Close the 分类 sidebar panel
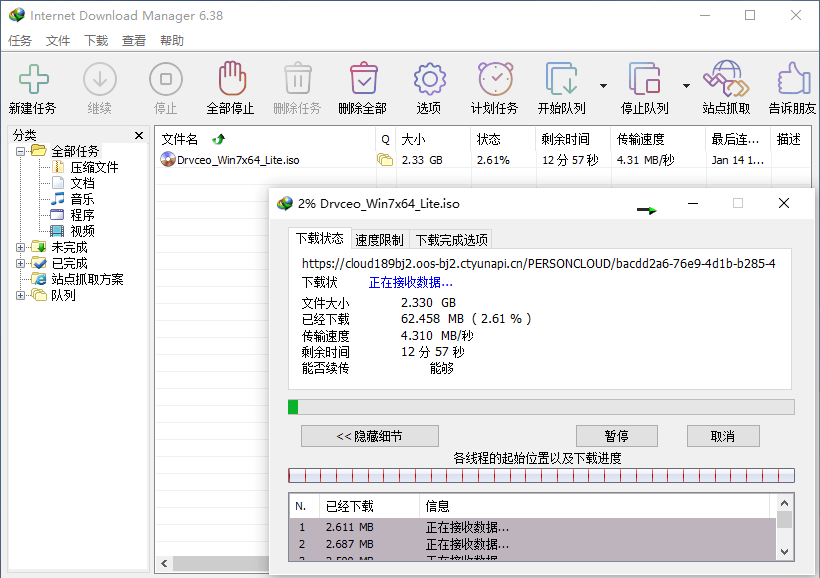Viewport: 820px width, 578px height. [139, 135]
